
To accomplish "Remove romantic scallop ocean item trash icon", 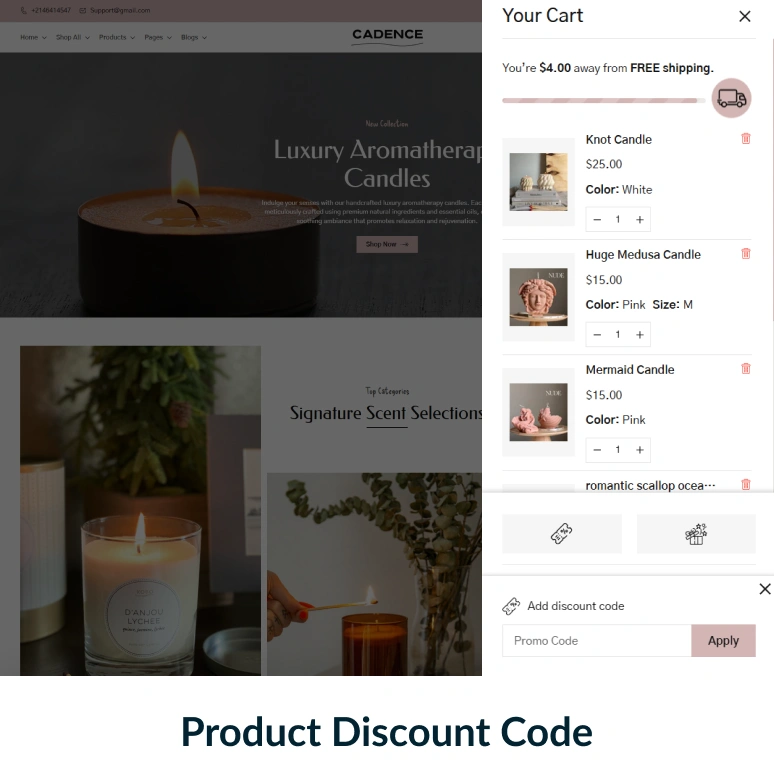I will (746, 484).
